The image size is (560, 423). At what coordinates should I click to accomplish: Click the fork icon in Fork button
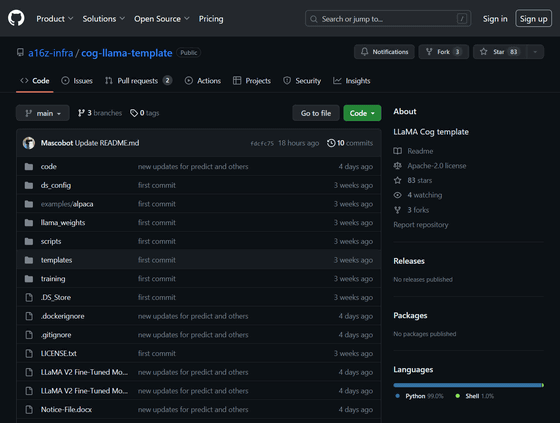pos(429,52)
